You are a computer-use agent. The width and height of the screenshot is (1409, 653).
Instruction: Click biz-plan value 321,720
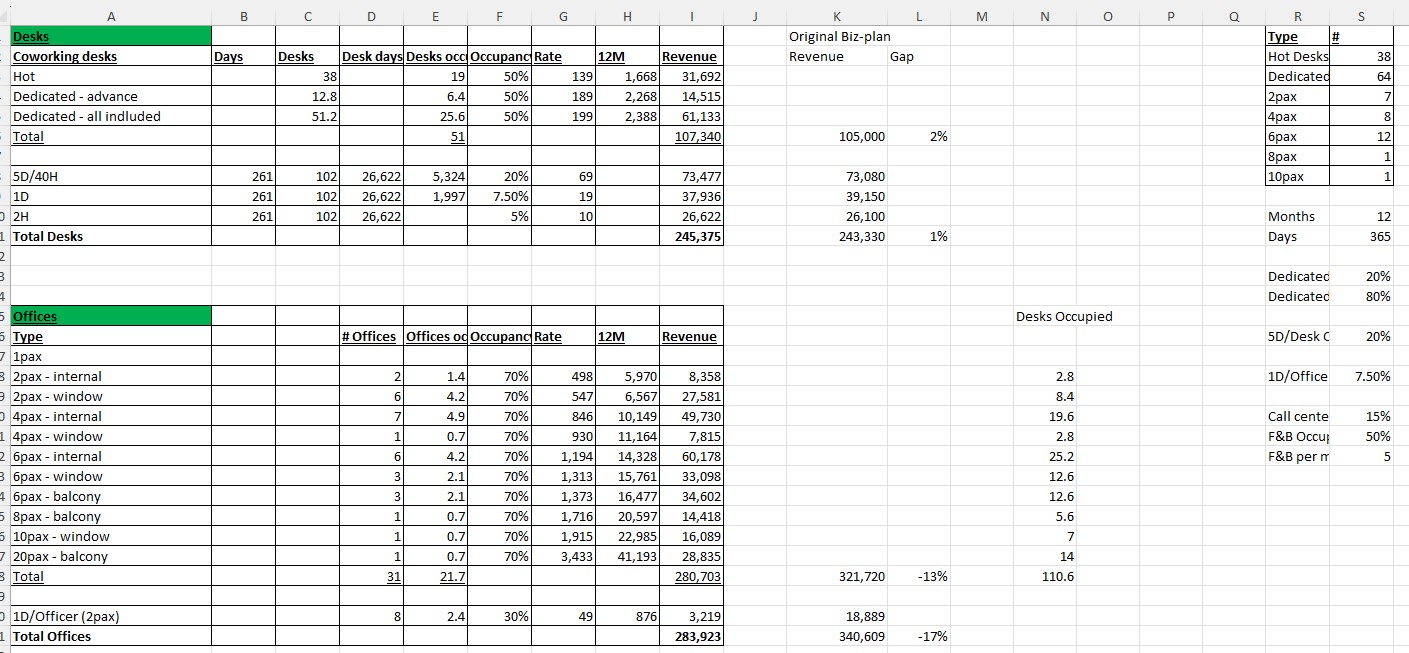coord(837,576)
